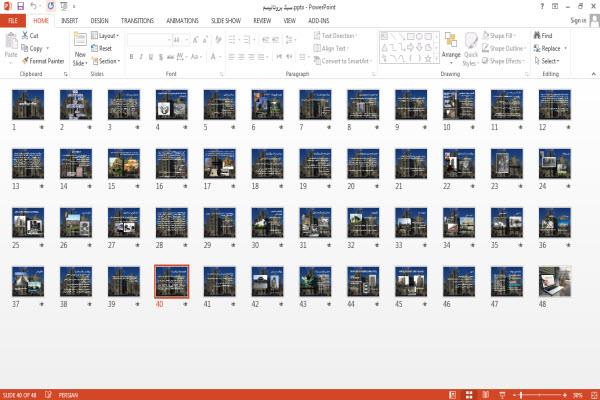Open the Select dropdown in Editing group

coord(547,61)
